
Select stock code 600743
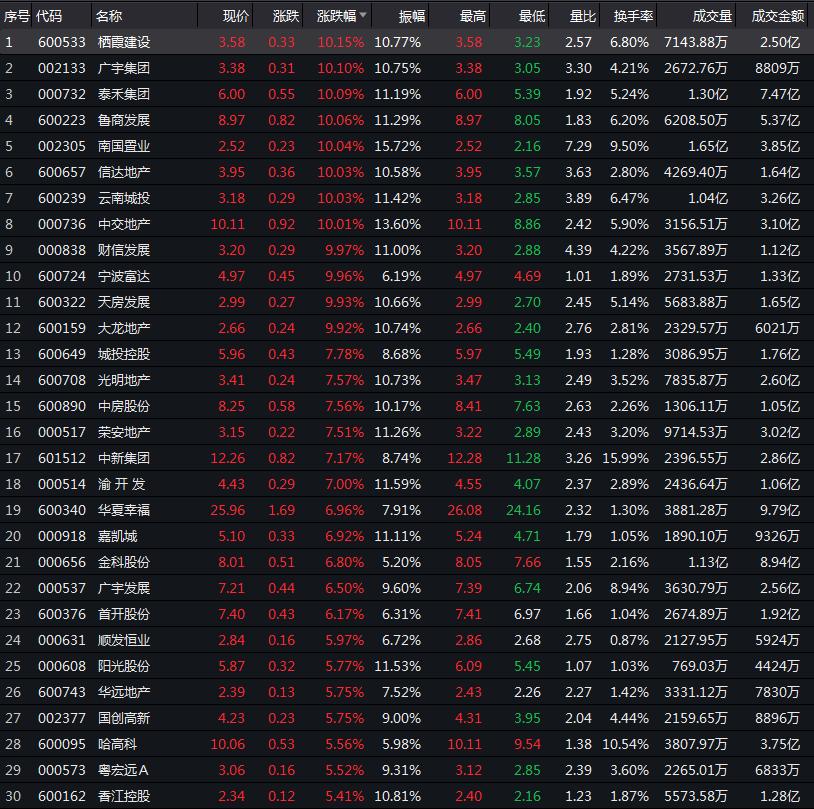coord(62,692)
